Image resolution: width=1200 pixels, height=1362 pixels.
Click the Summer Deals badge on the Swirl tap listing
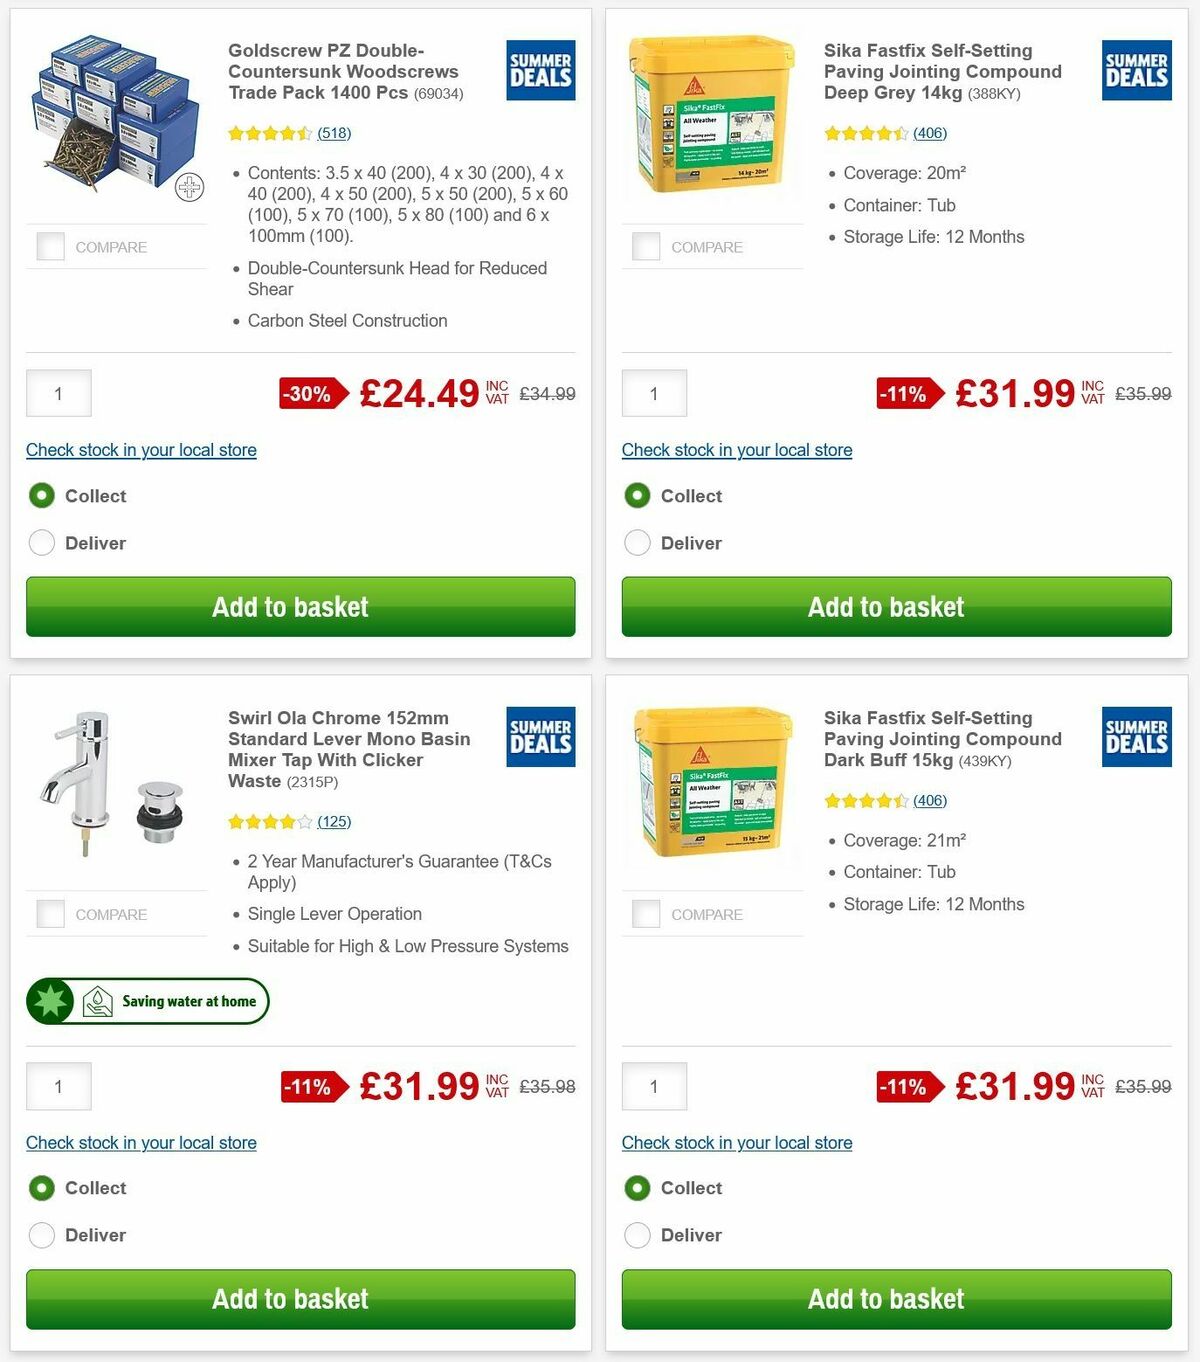(540, 737)
